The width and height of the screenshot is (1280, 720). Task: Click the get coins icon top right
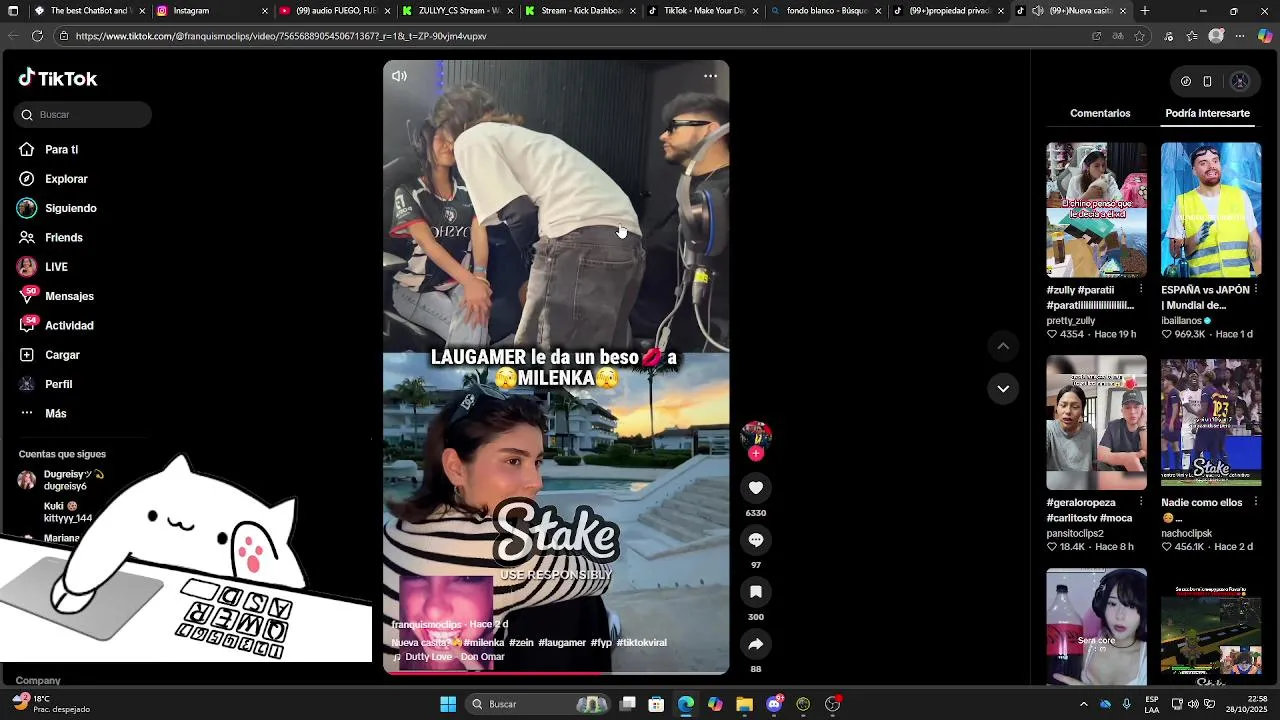(1186, 82)
